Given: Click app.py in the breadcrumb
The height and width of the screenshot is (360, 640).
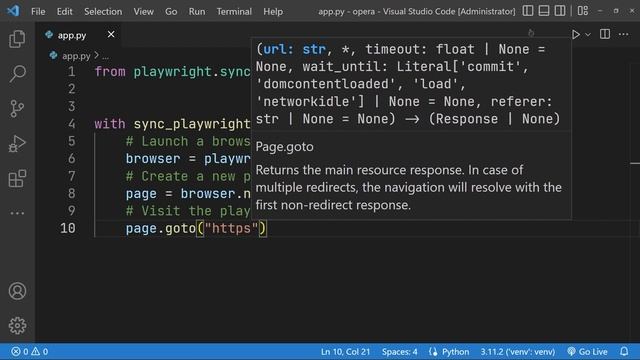Looking at the screenshot, I should tap(76, 56).
